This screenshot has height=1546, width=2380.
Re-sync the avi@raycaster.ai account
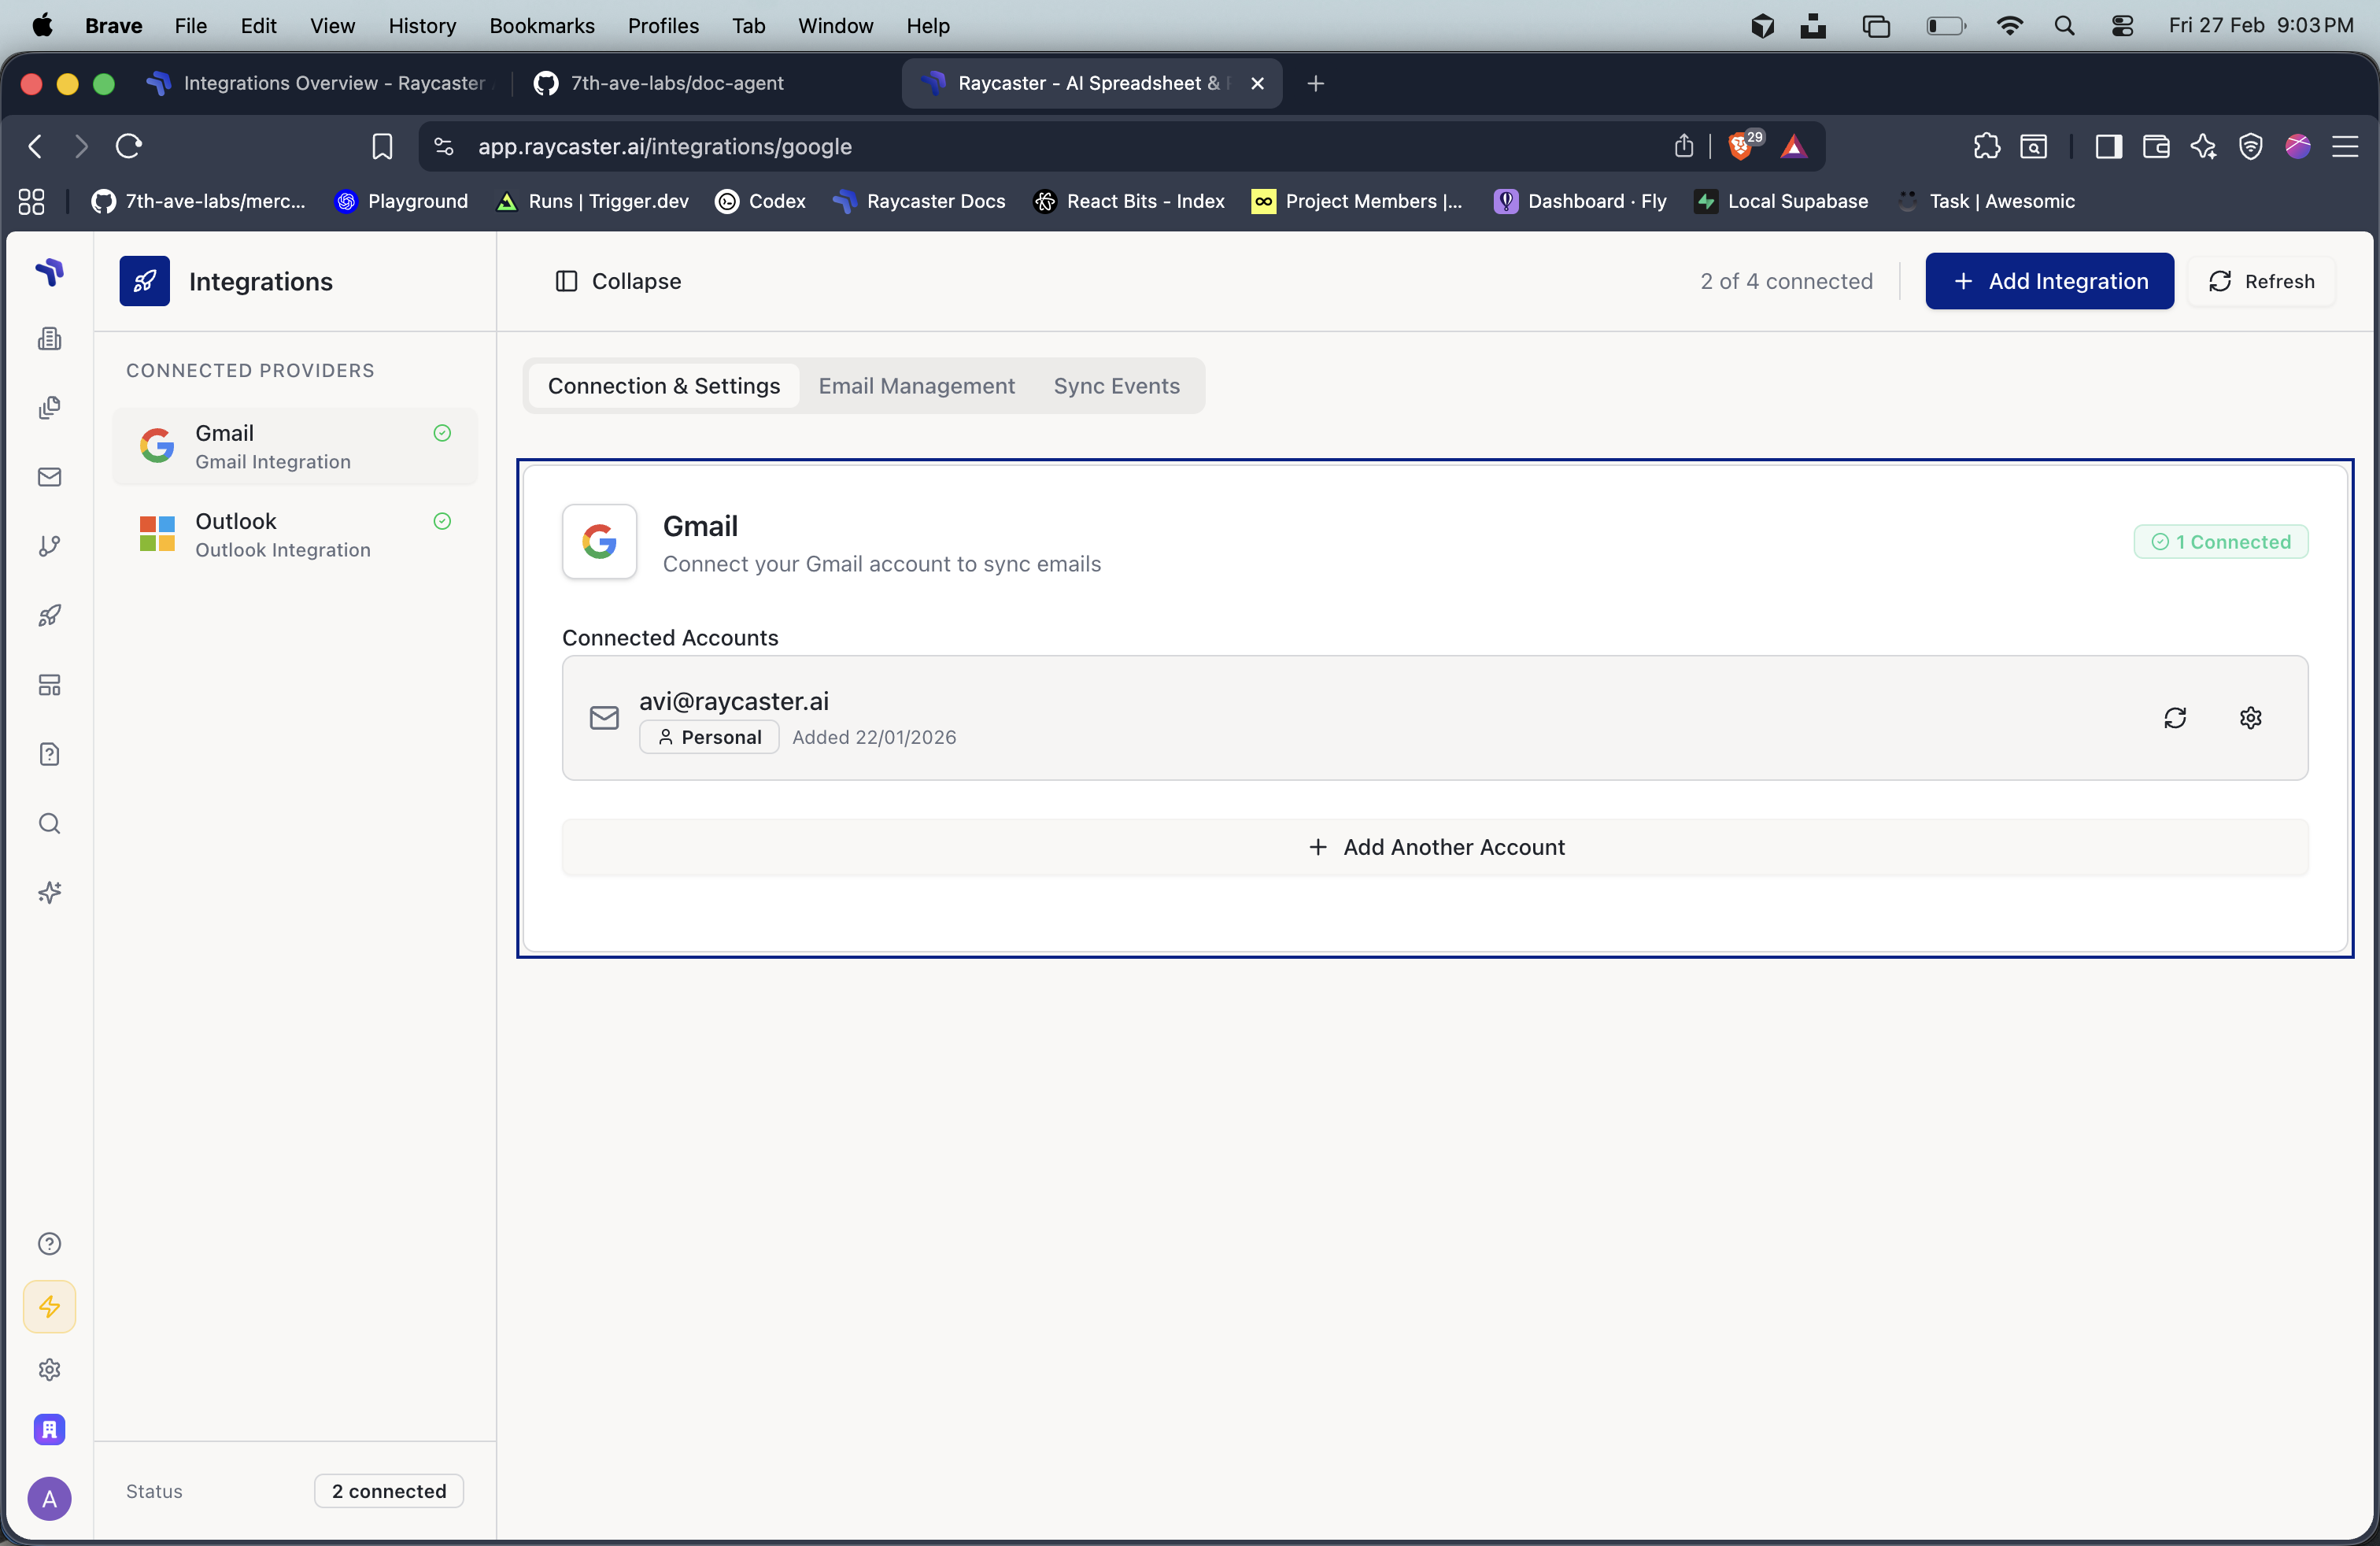(x=2177, y=718)
